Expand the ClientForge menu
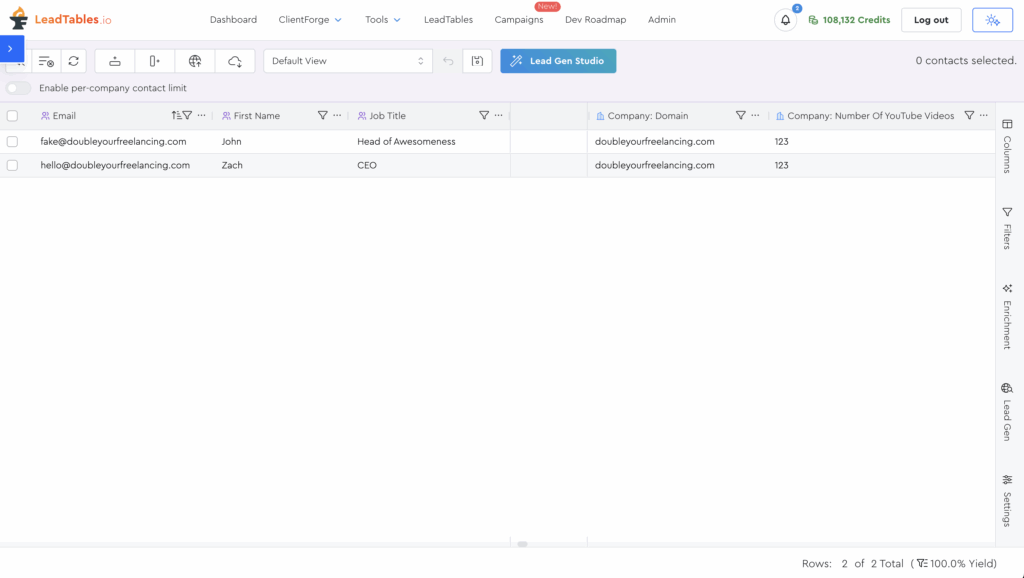 310,20
